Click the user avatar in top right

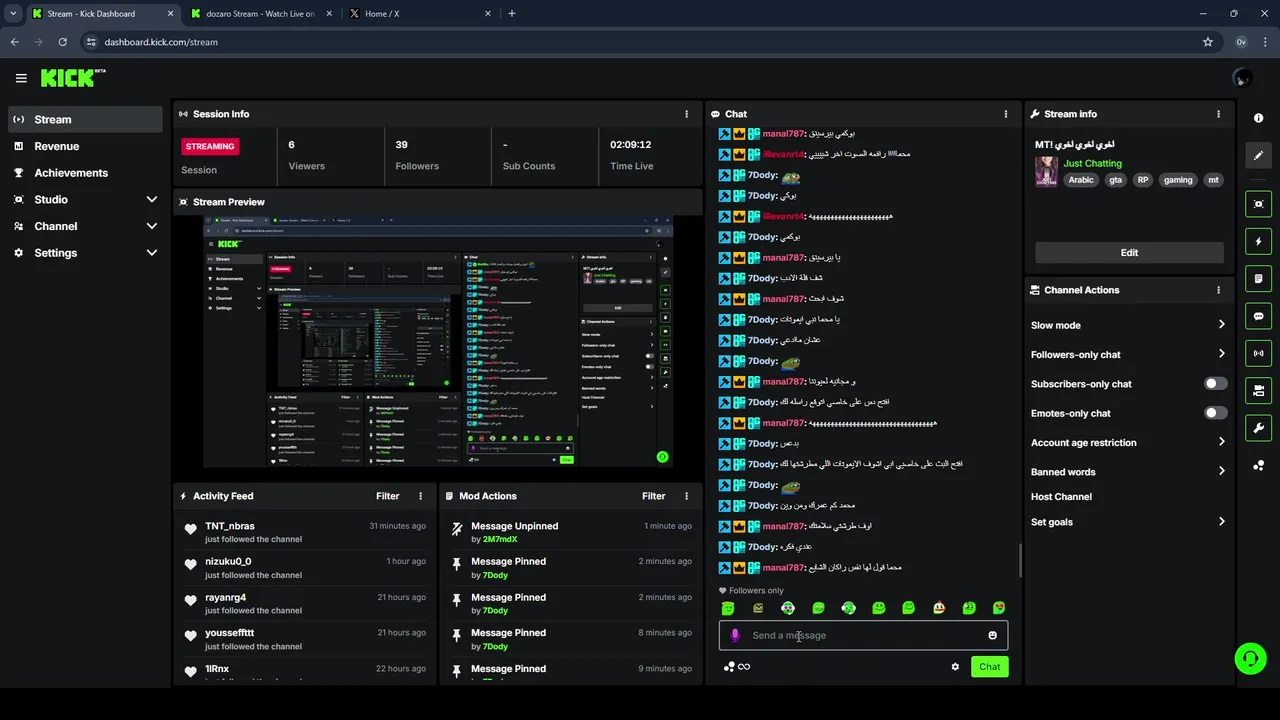click(x=1243, y=78)
